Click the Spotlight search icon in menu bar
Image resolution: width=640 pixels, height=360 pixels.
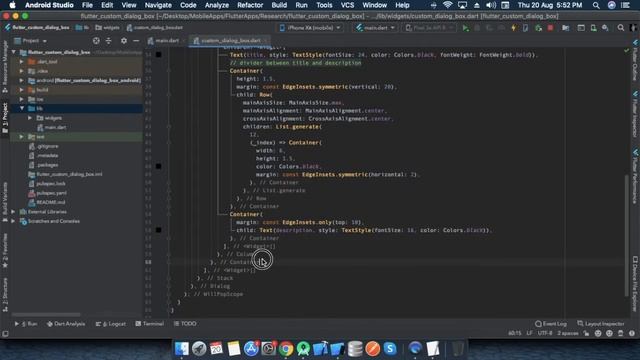(596, 5)
